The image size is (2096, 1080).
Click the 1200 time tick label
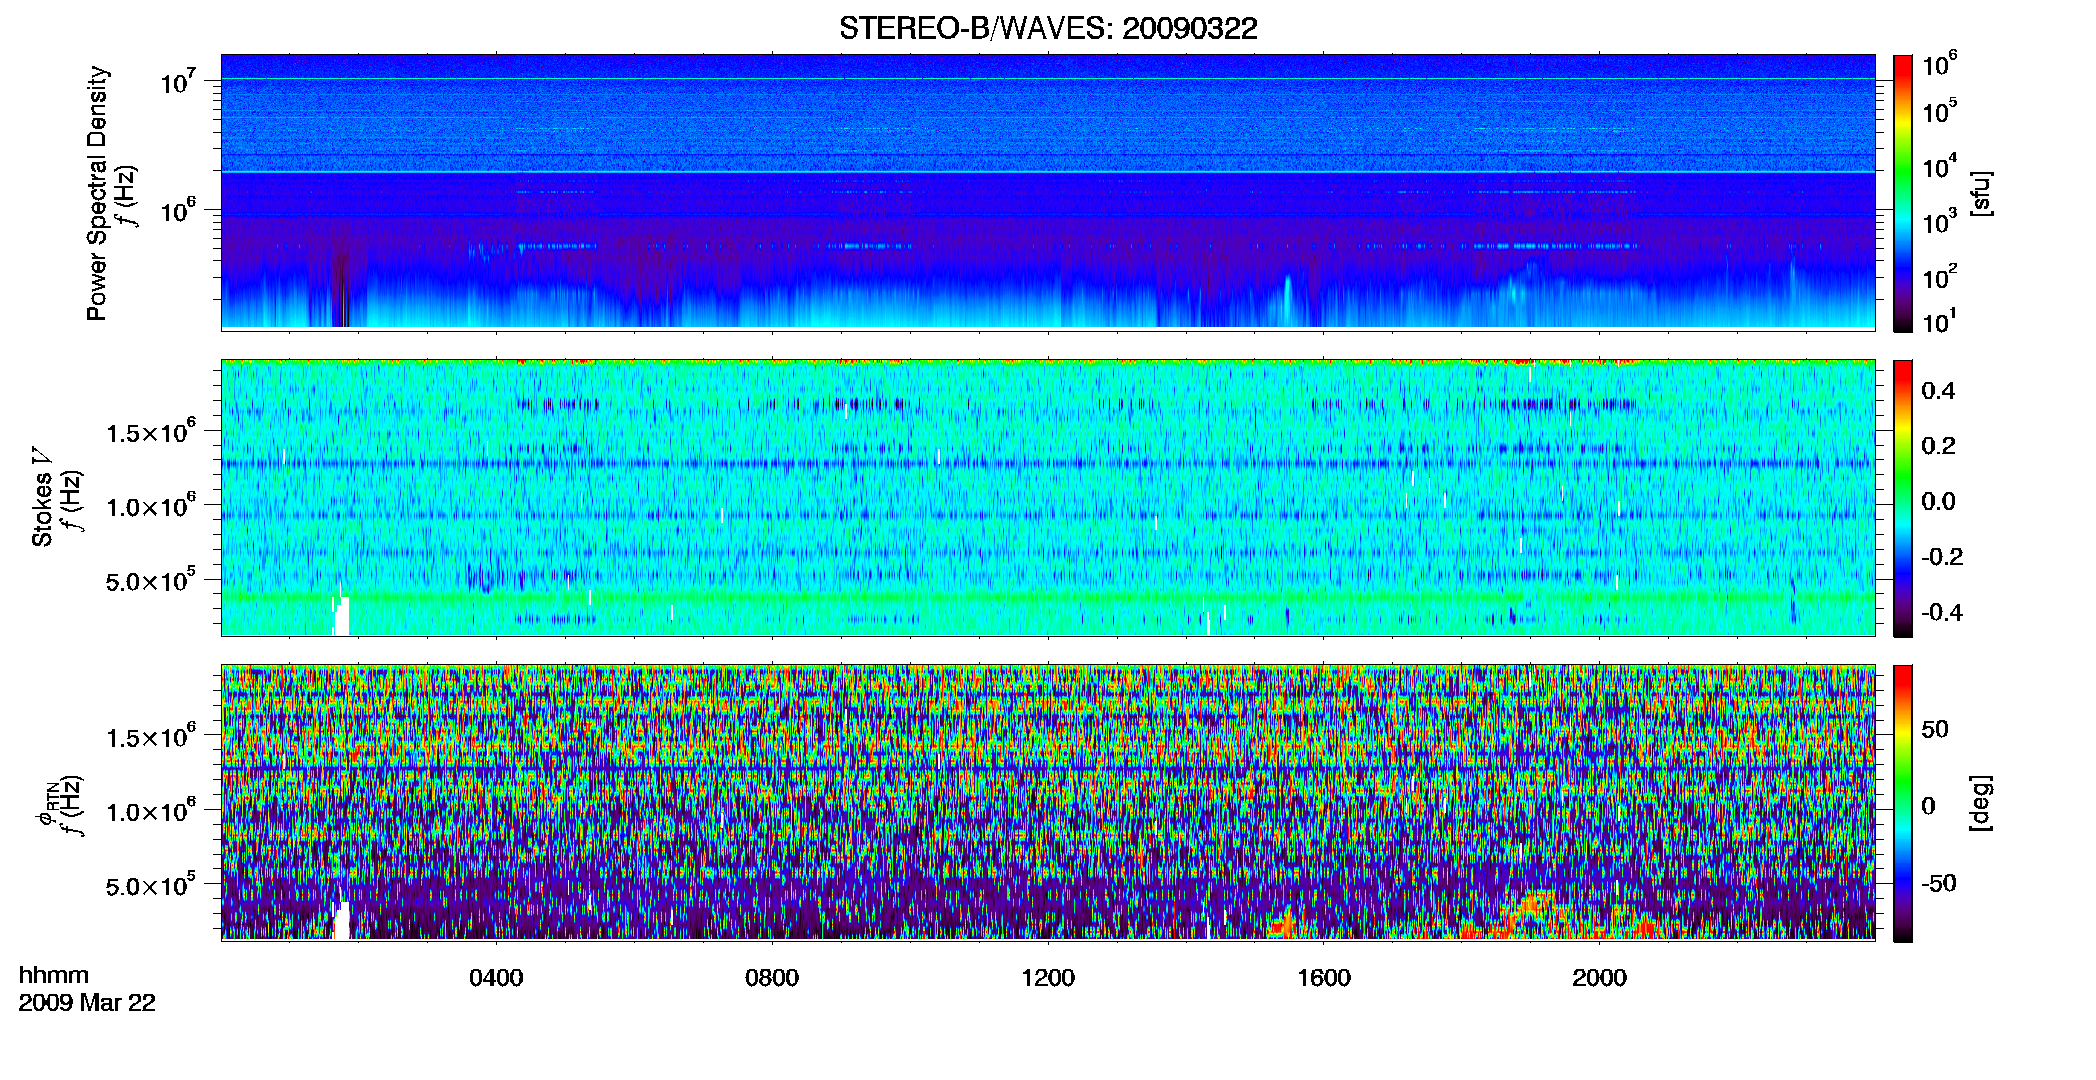pyautogui.click(x=1048, y=978)
